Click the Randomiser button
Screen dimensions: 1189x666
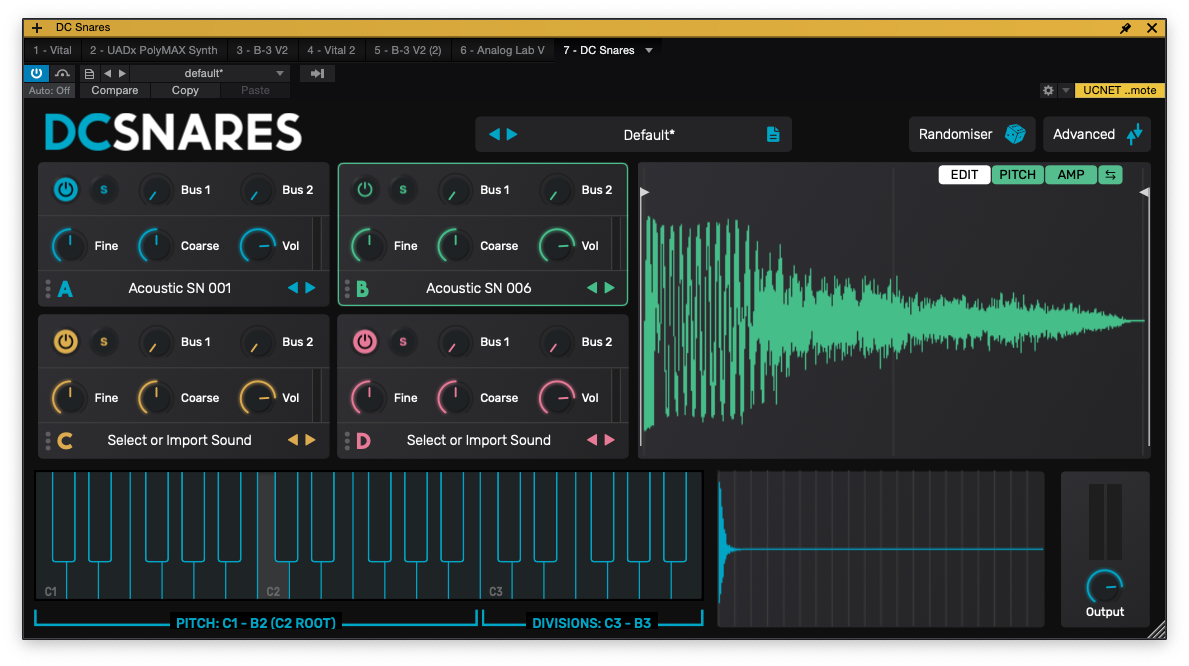(971, 134)
